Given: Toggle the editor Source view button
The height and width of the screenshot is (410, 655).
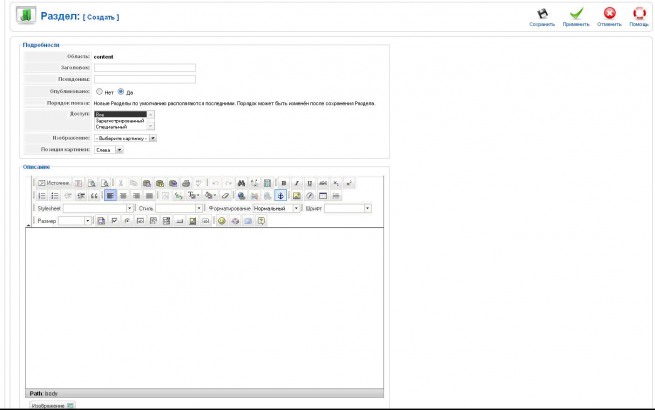Looking at the screenshot, I should click(53, 183).
